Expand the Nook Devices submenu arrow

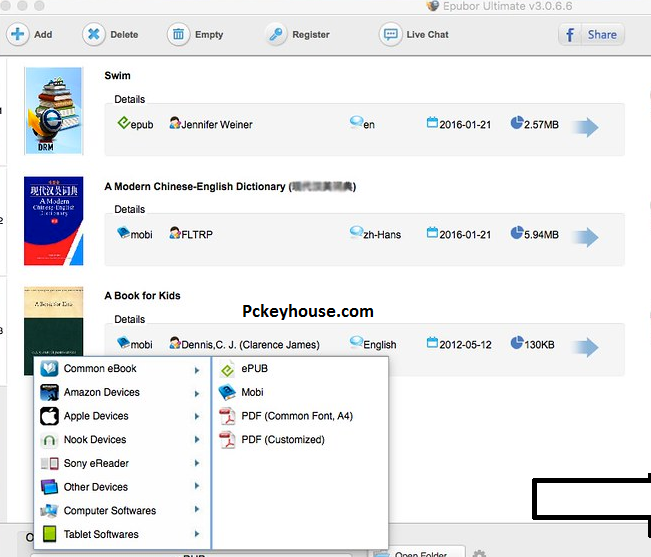point(197,440)
